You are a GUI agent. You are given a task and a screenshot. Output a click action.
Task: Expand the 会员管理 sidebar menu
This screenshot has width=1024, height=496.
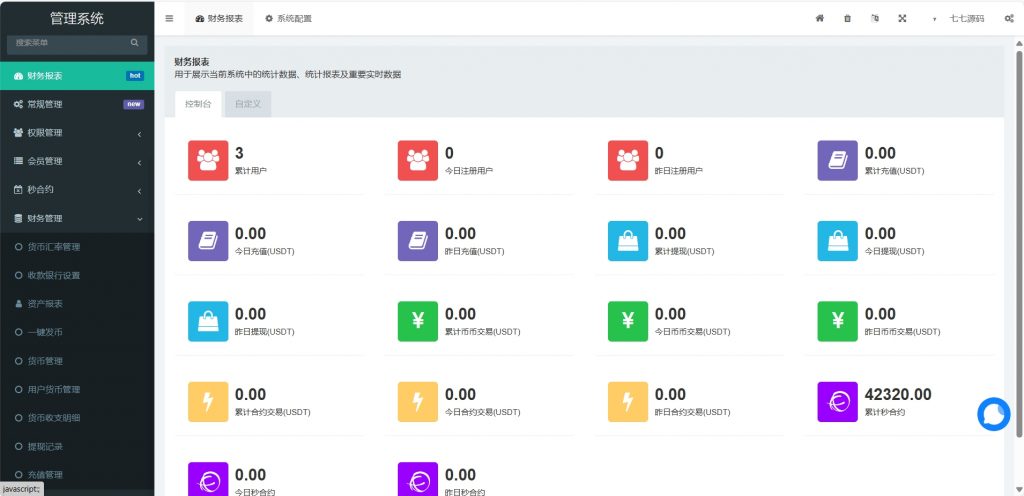click(77, 161)
